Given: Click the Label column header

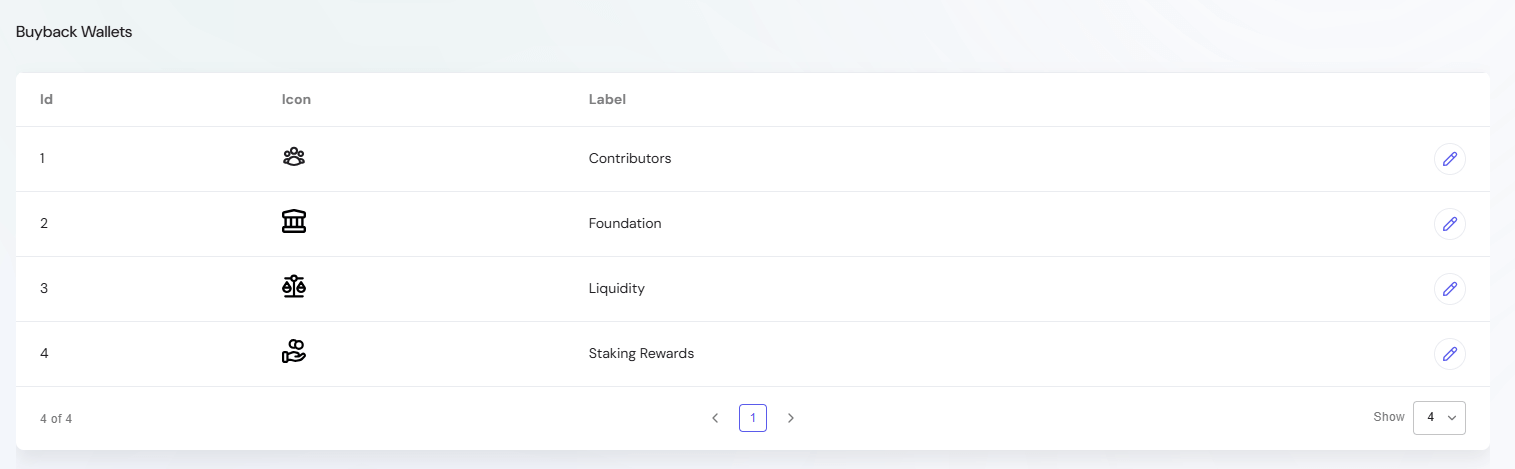Looking at the screenshot, I should pos(607,99).
